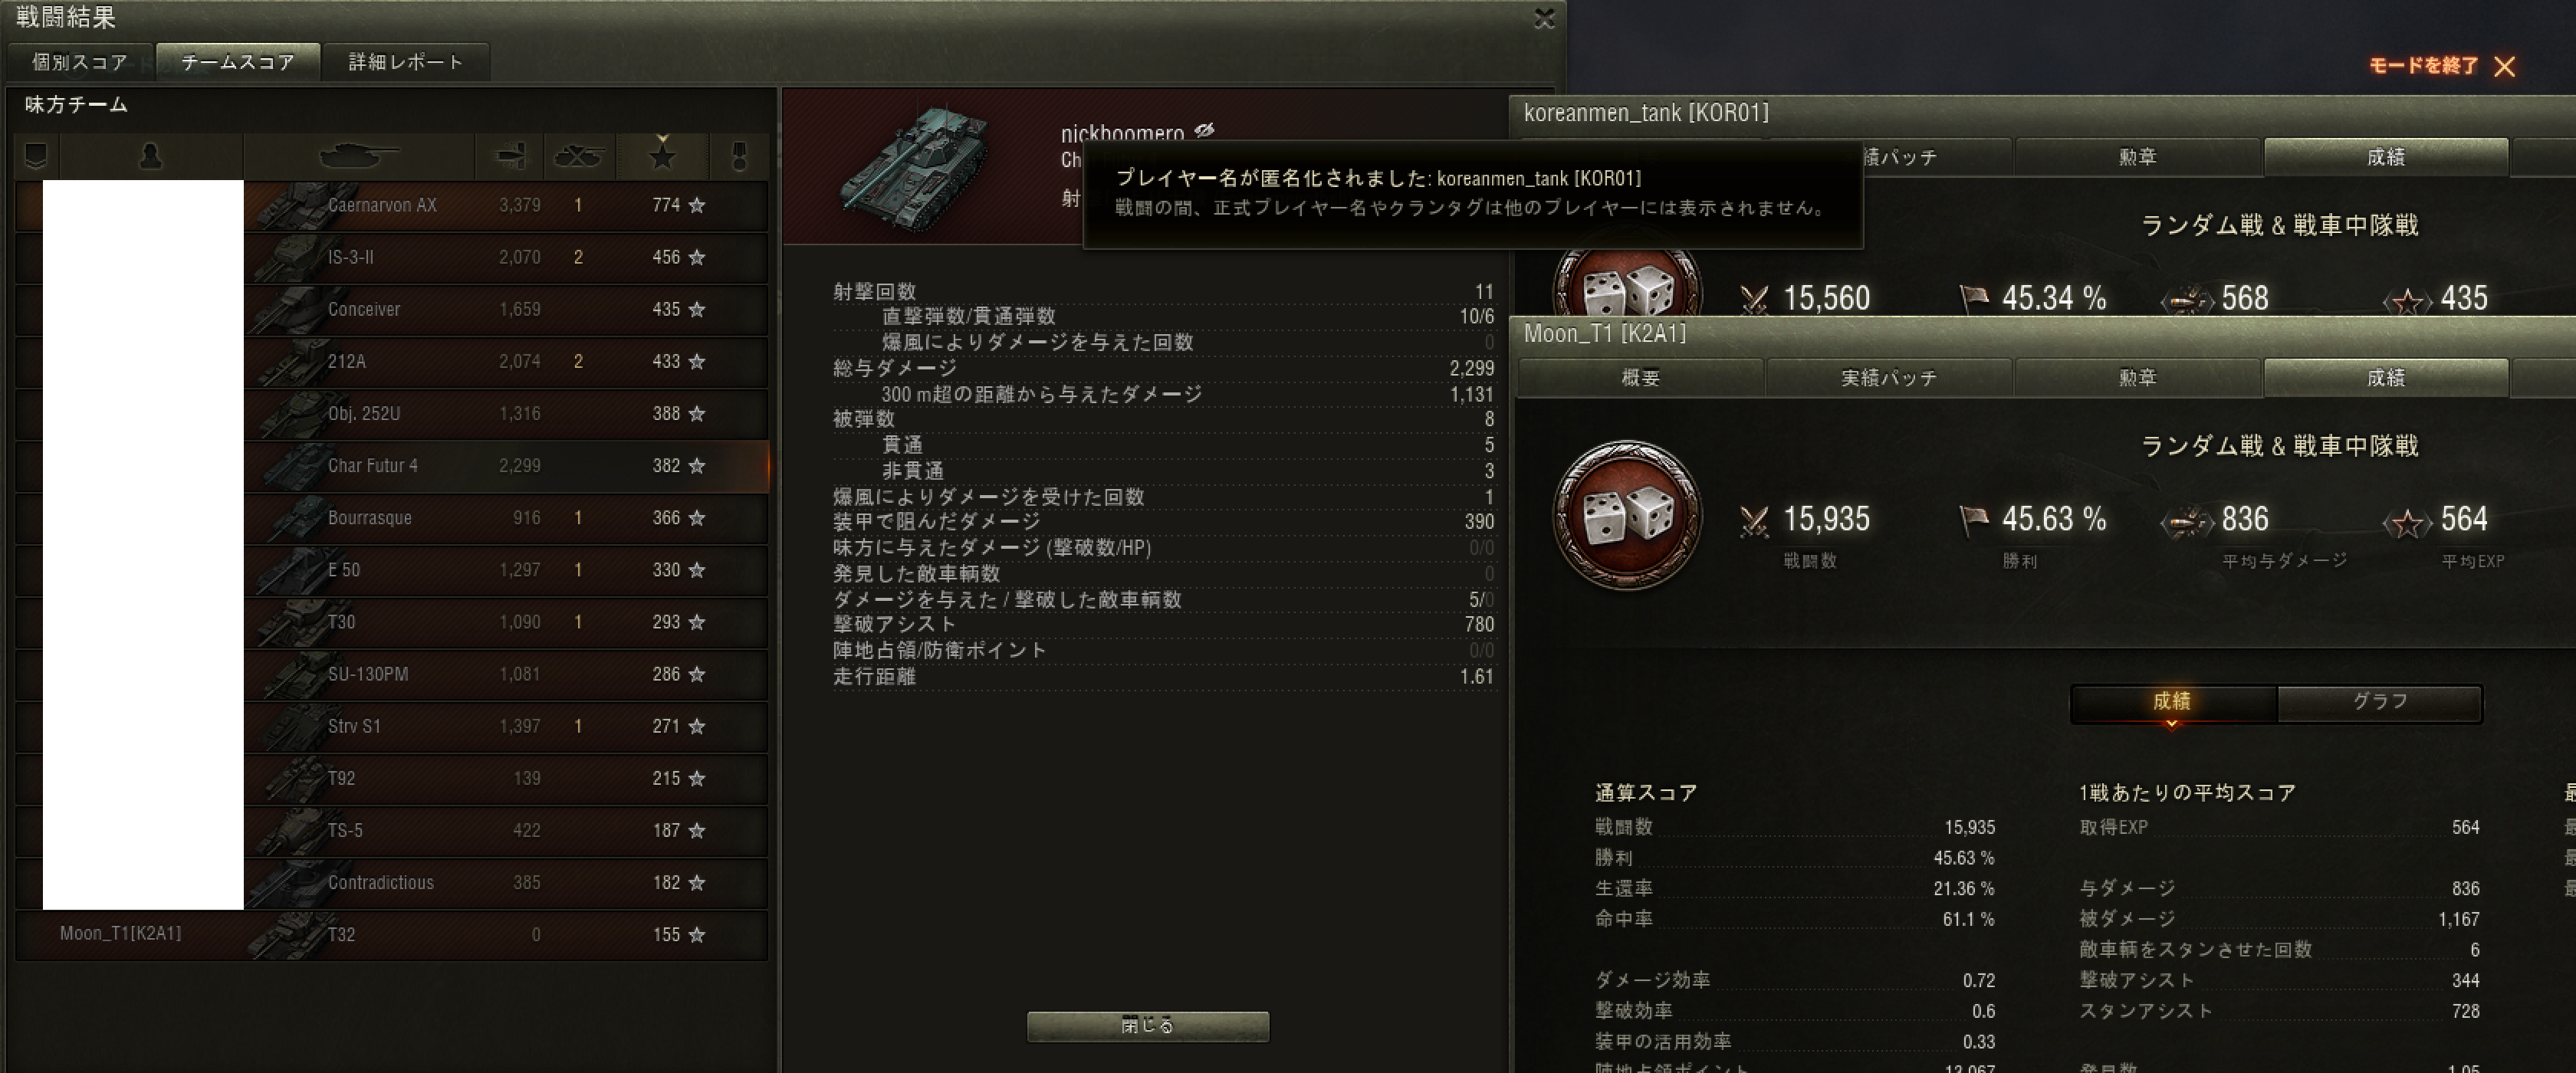Sort team list by vehicle tank icon
This screenshot has height=1073, width=2576.
(358, 156)
